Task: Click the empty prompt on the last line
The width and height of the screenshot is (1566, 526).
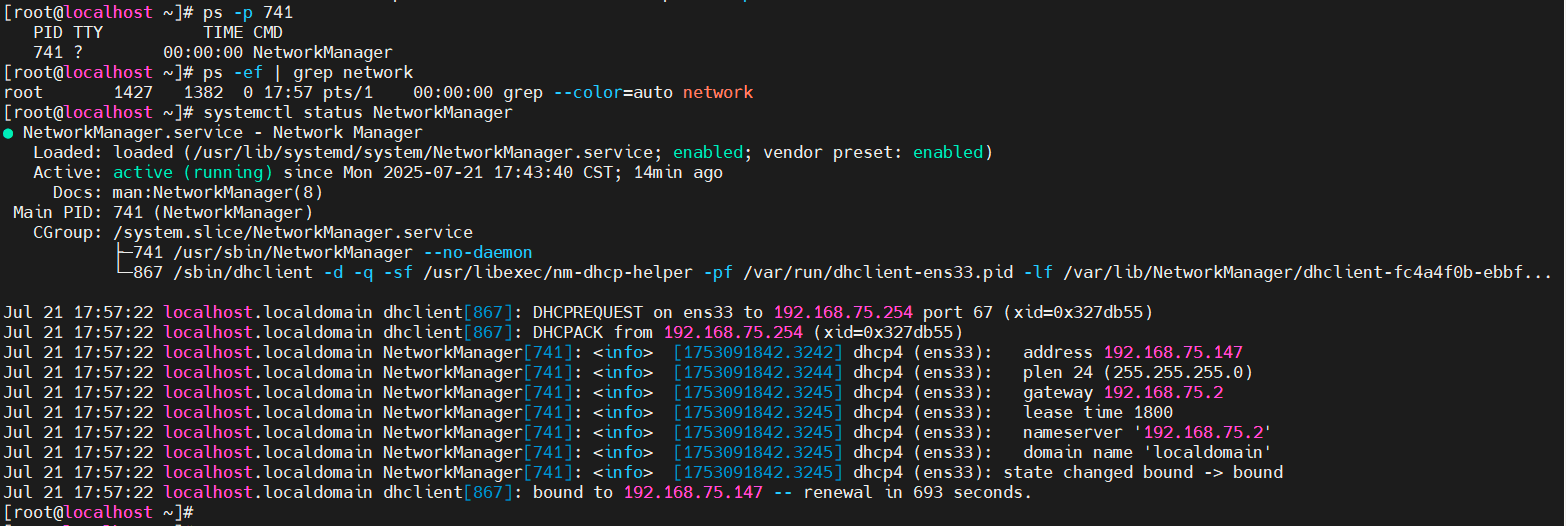Action: click(x=98, y=513)
